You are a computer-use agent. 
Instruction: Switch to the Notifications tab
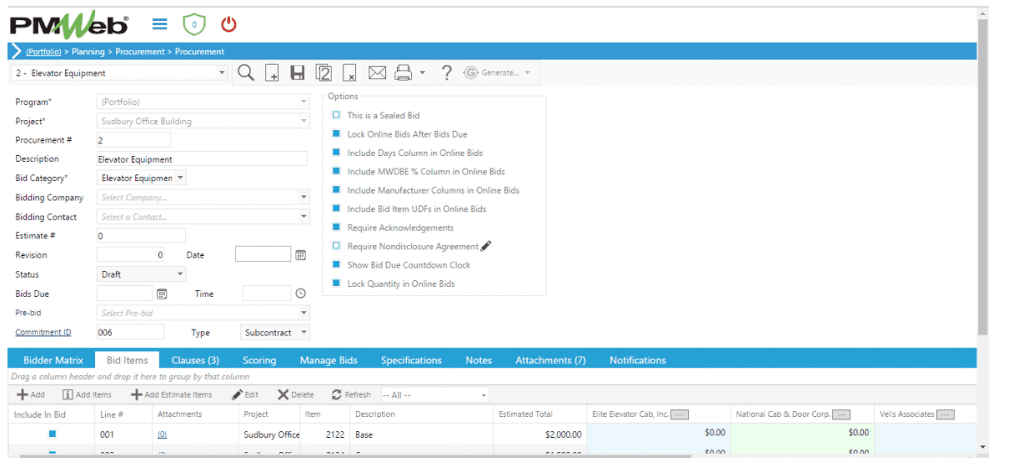(x=637, y=360)
